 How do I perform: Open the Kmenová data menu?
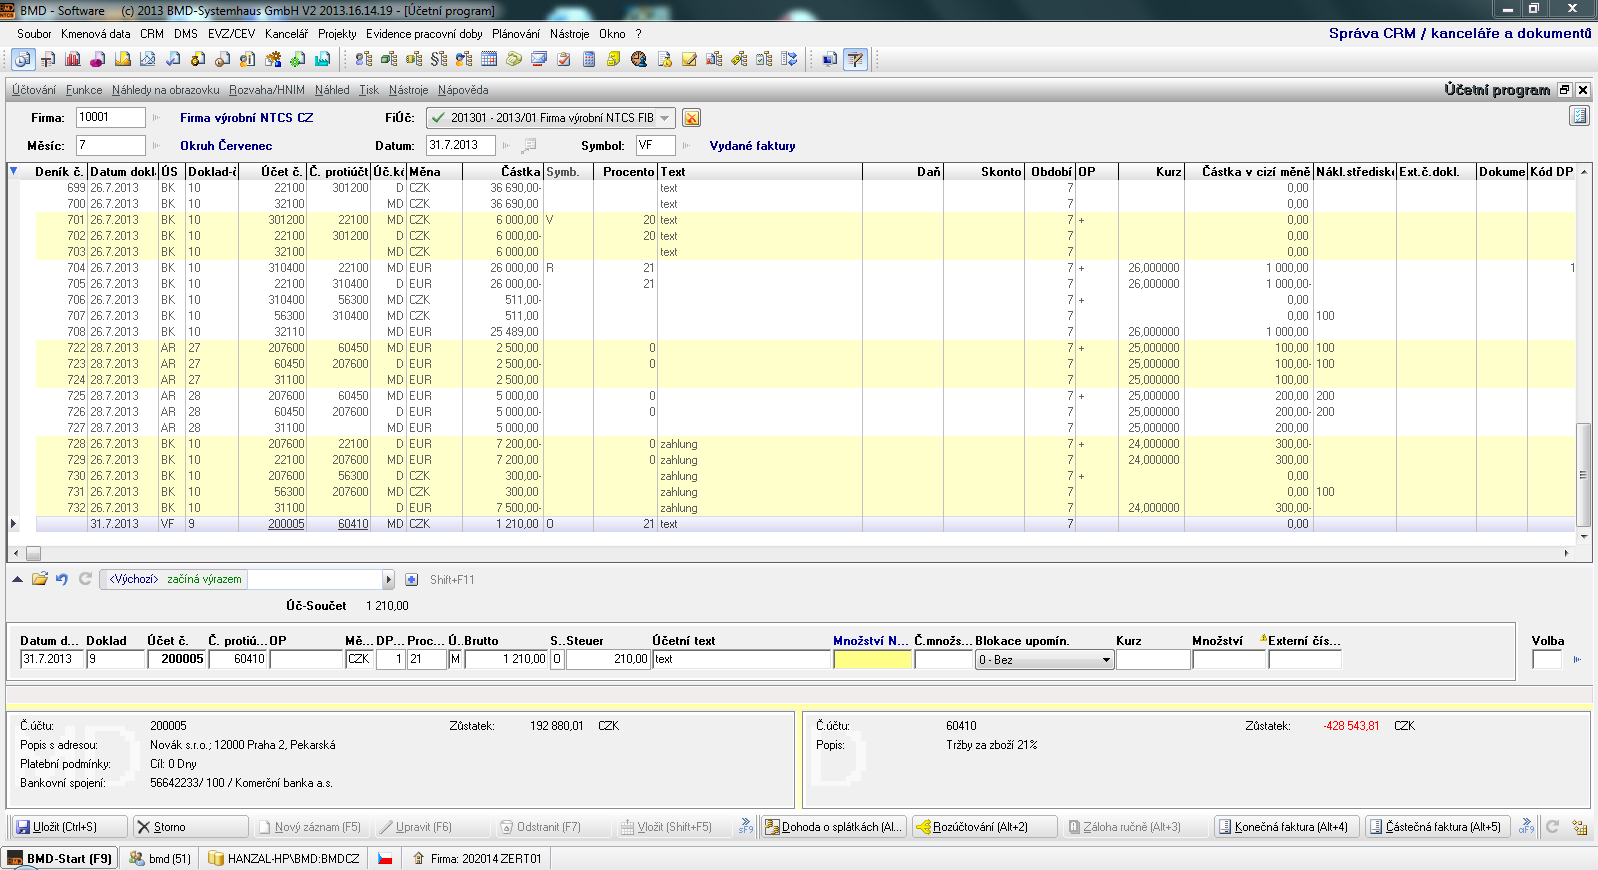click(x=95, y=34)
